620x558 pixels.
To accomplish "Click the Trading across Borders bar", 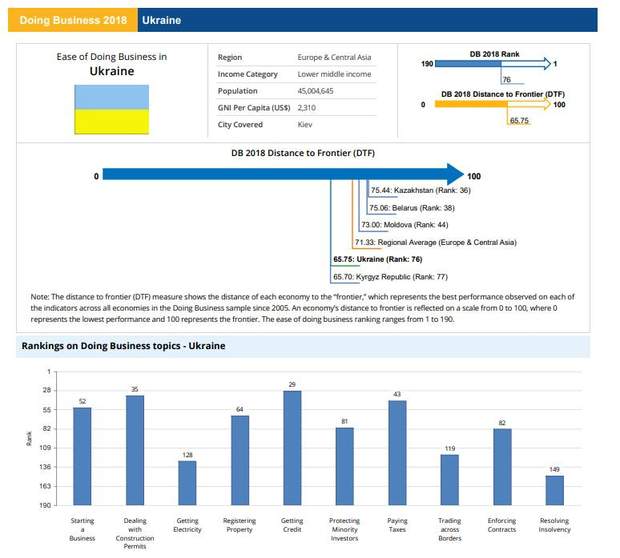I will [x=450, y=479].
